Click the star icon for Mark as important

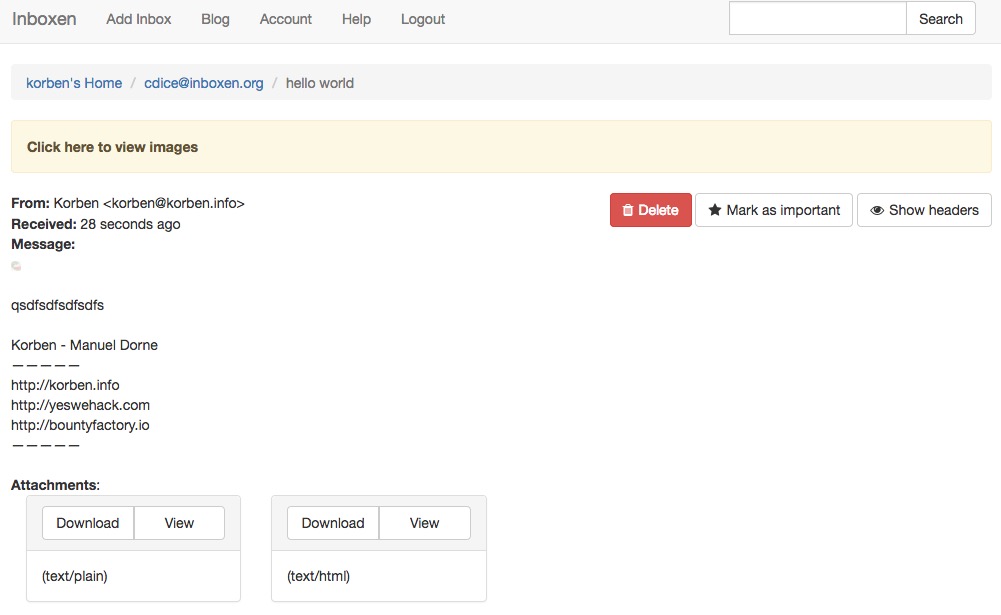click(x=714, y=209)
